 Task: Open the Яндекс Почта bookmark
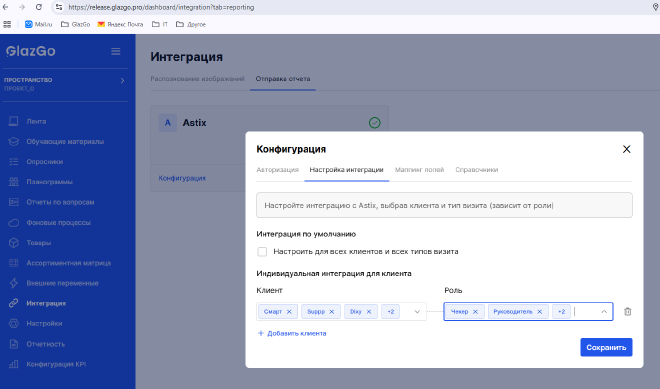tap(120, 24)
